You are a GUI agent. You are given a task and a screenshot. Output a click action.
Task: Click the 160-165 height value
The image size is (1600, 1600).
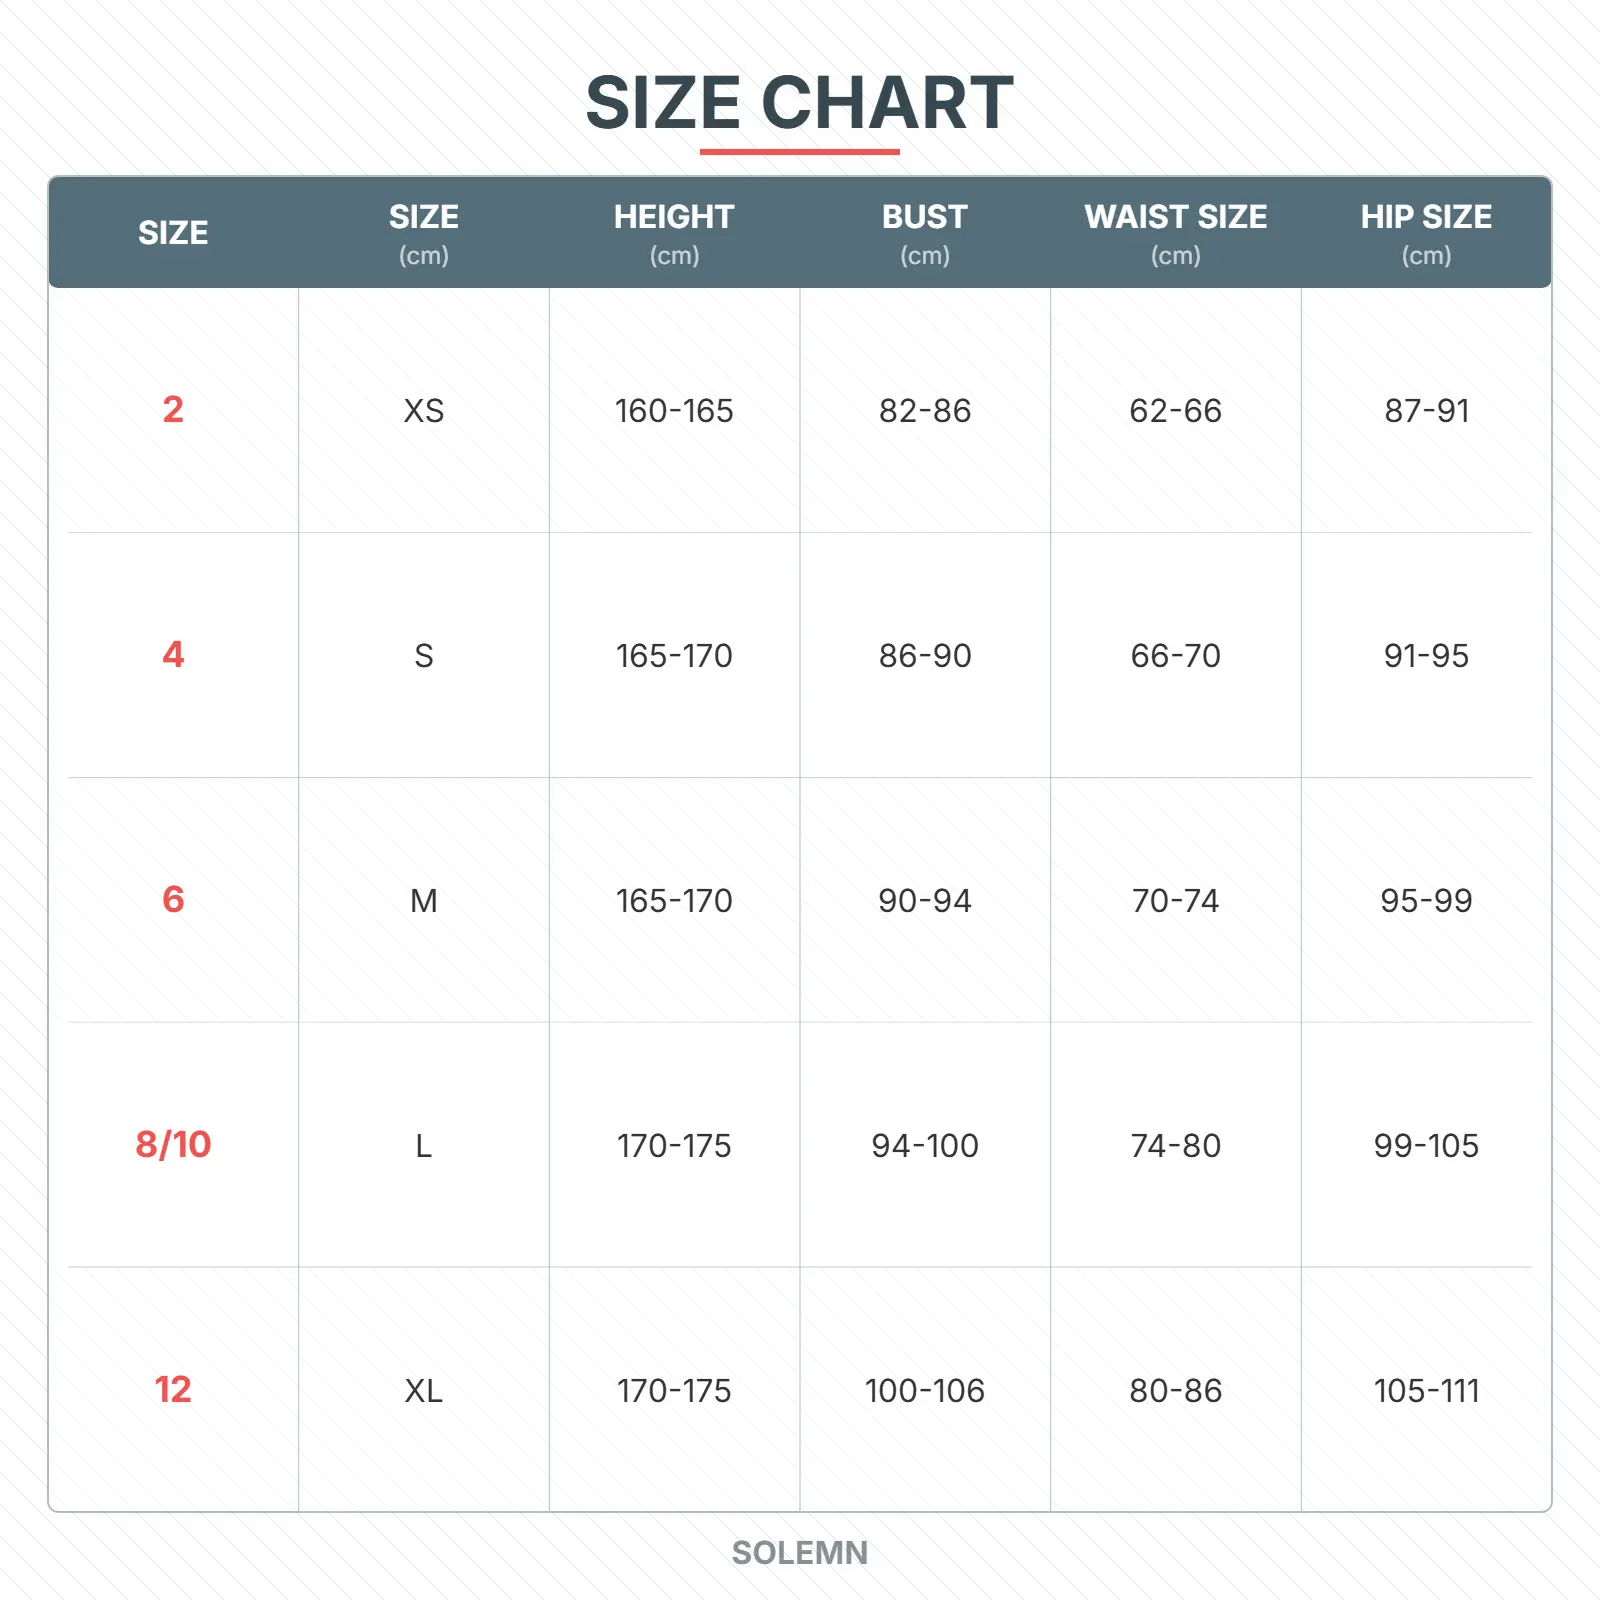[674, 410]
